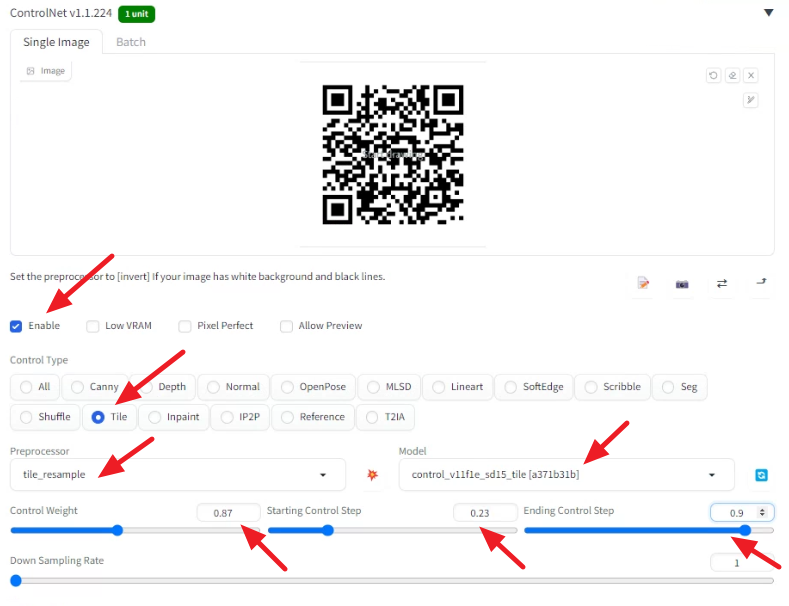789x606 pixels.
Task: Open the Preprocessor dropdown
Action: (178, 475)
